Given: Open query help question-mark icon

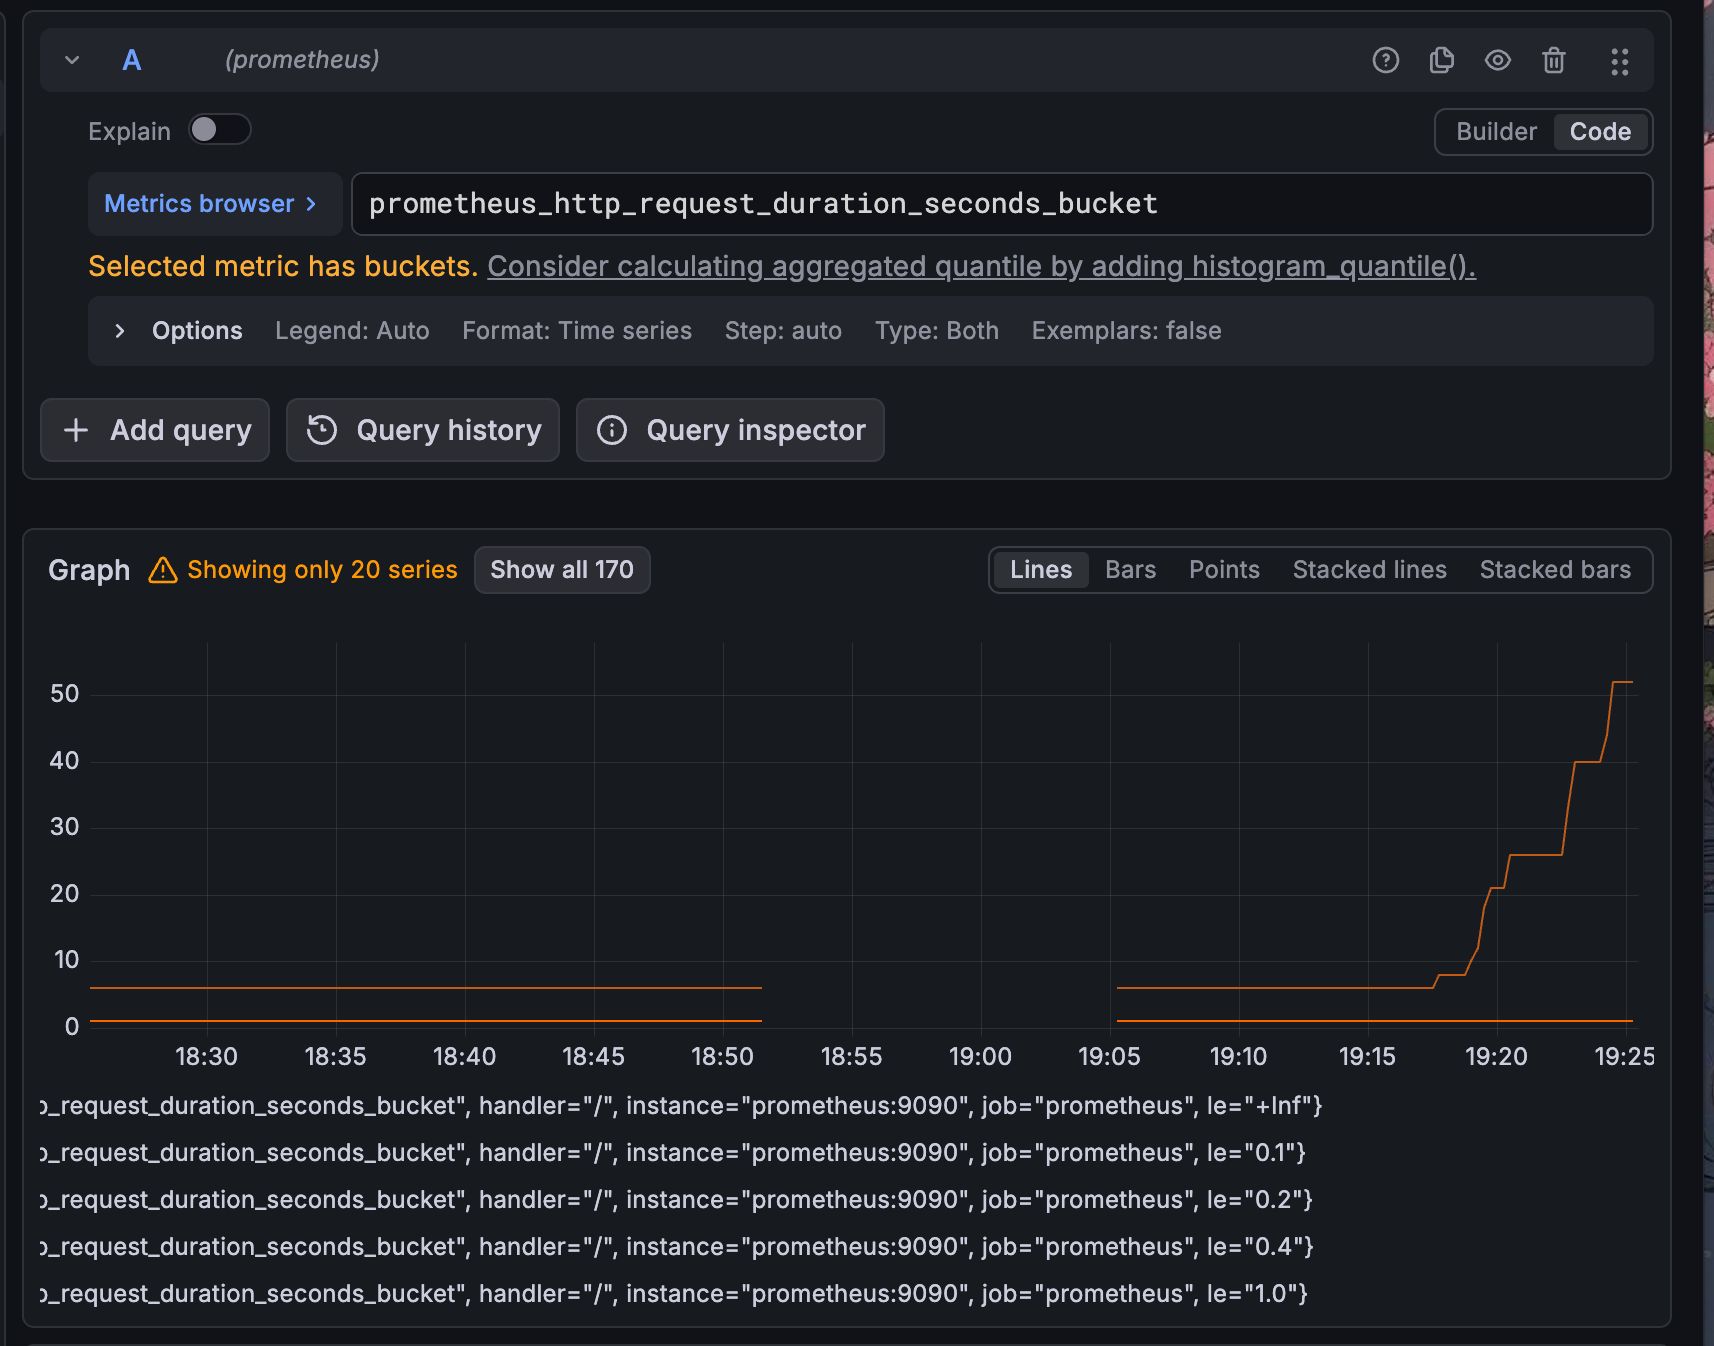Looking at the screenshot, I should [1385, 60].
